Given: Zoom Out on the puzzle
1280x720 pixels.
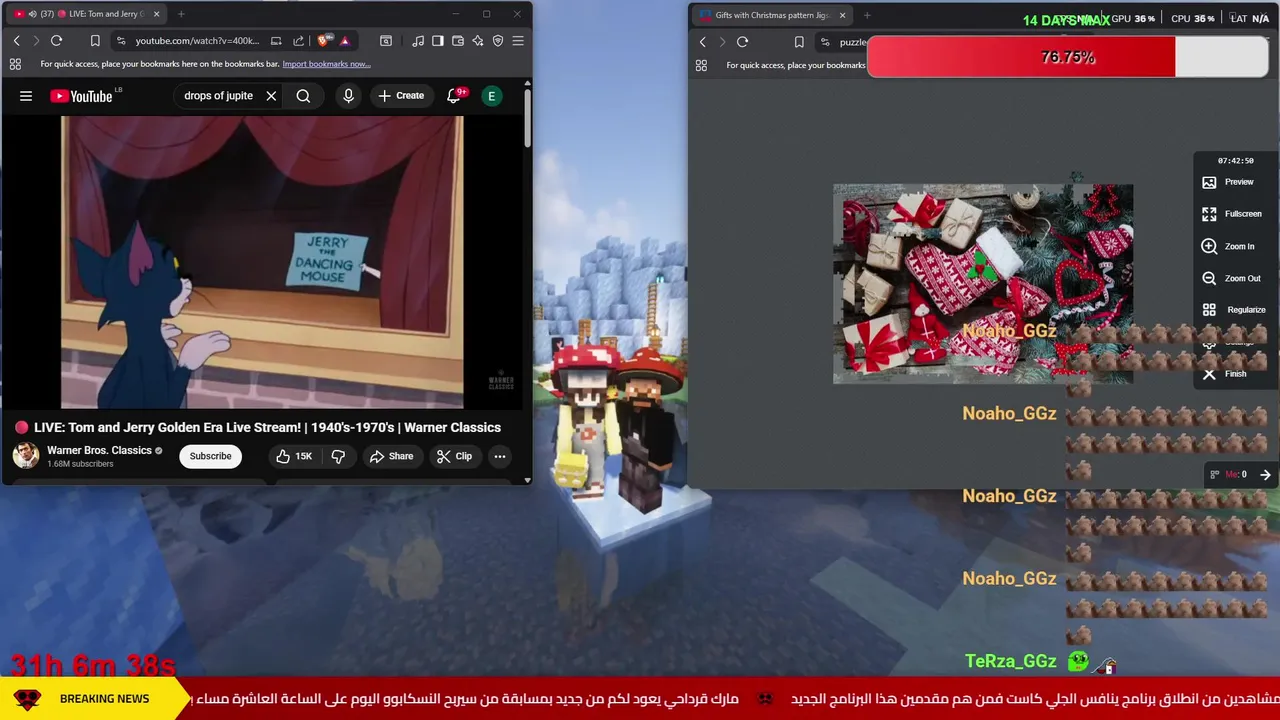Looking at the screenshot, I should pos(1231,278).
